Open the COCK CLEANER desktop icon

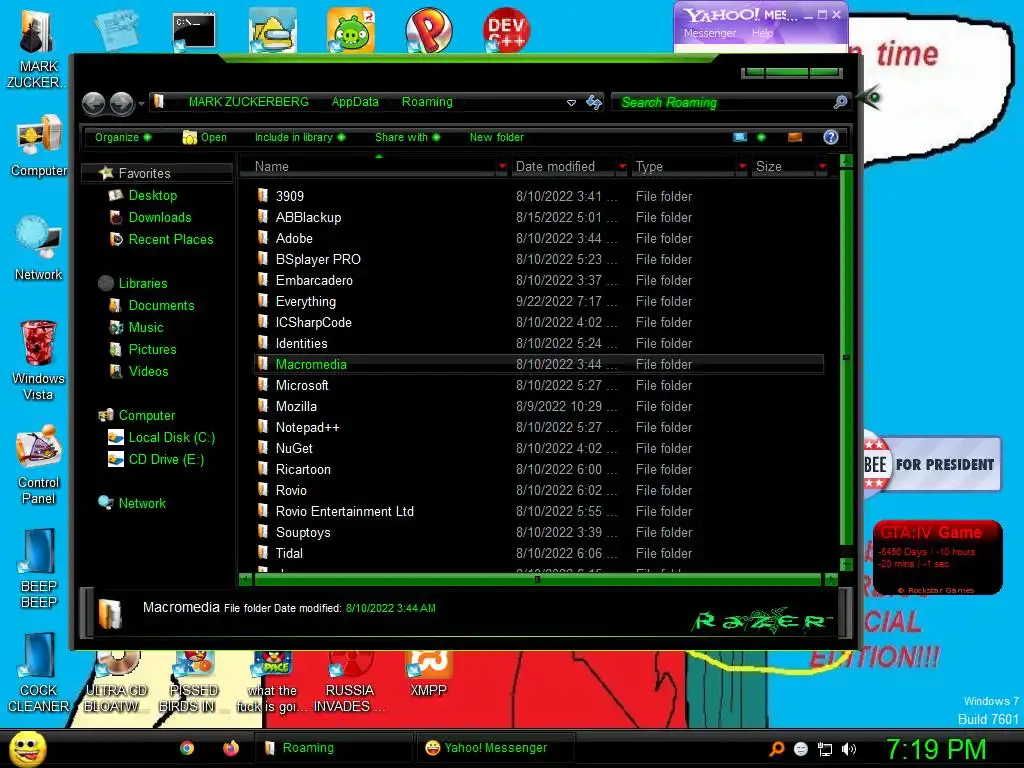pyautogui.click(x=39, y=673)
